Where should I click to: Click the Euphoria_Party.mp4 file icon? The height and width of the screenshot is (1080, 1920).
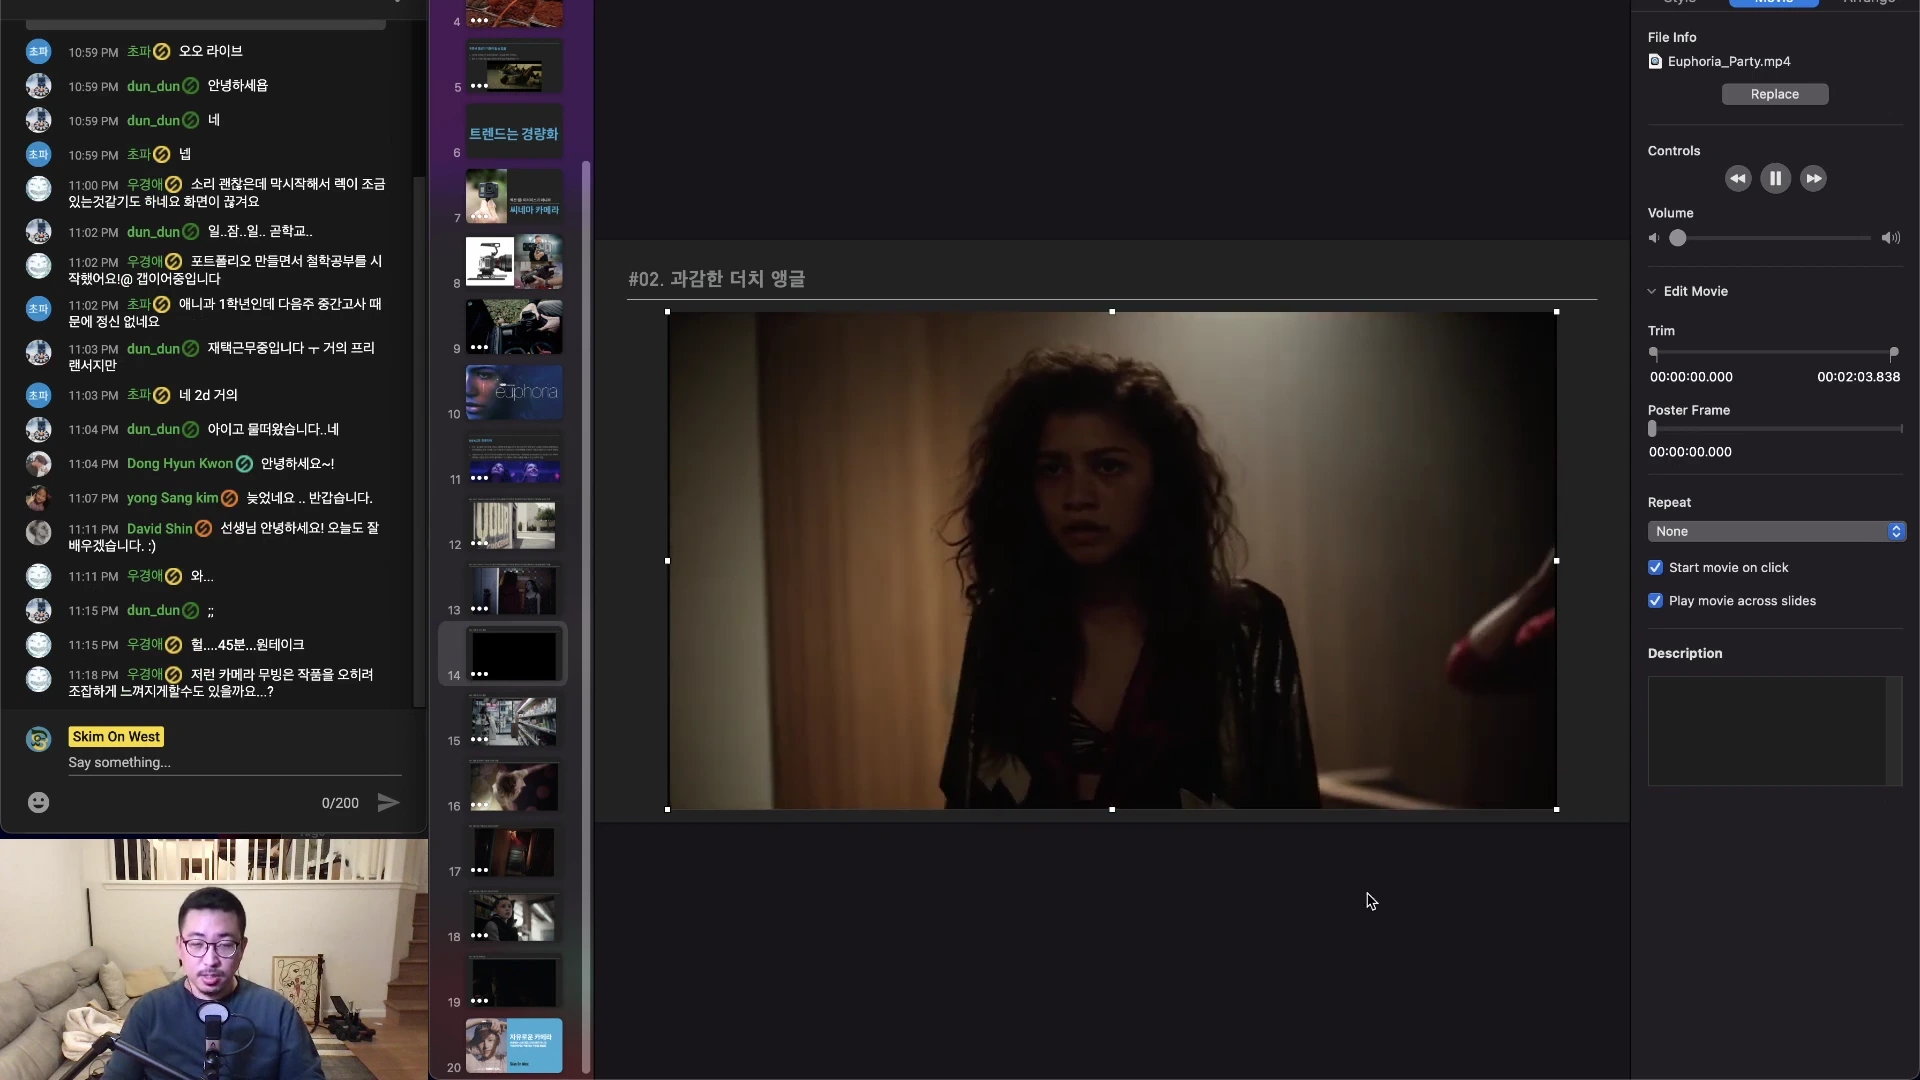click(1655, 62)
